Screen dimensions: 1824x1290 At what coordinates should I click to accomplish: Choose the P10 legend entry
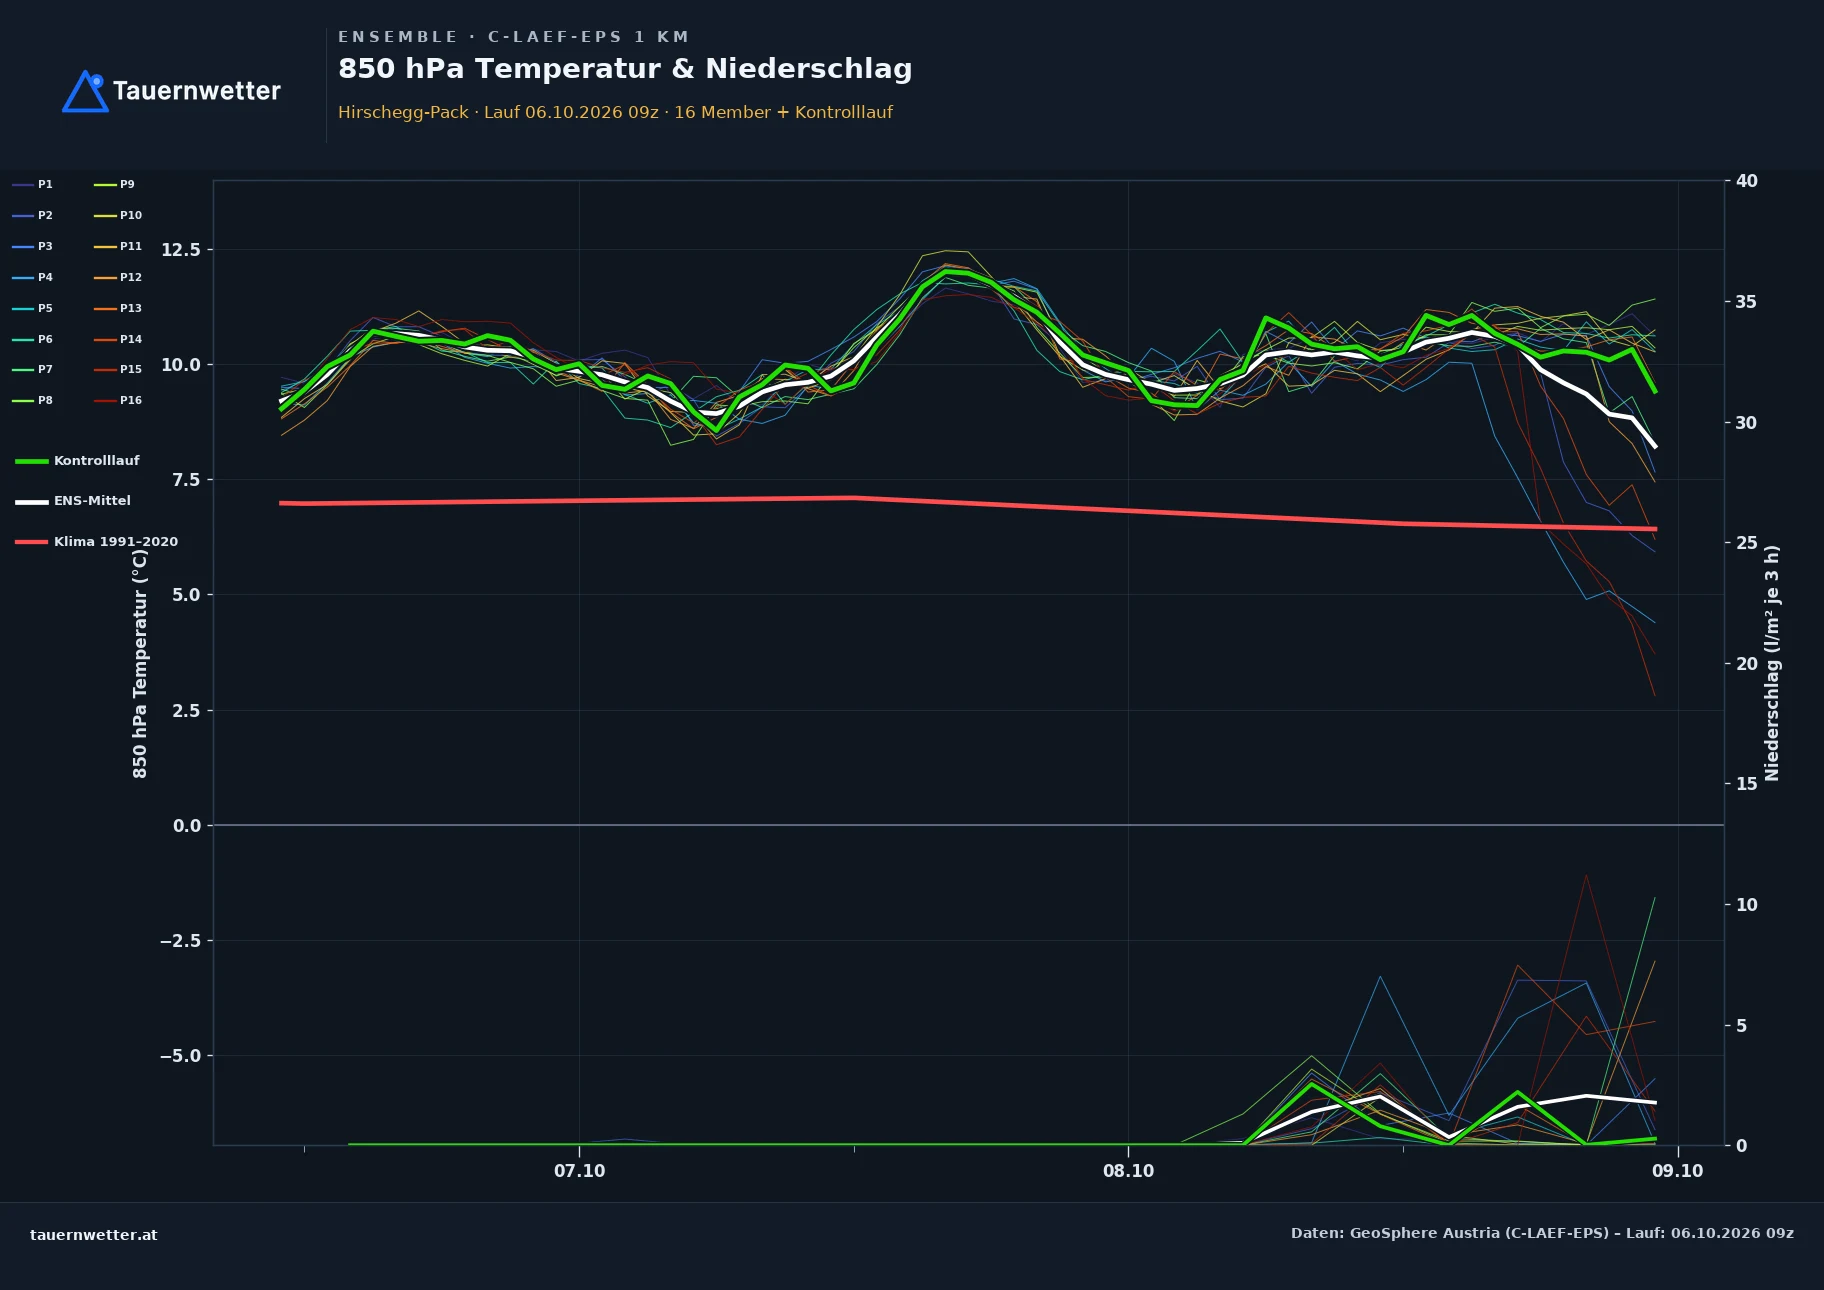118,215
